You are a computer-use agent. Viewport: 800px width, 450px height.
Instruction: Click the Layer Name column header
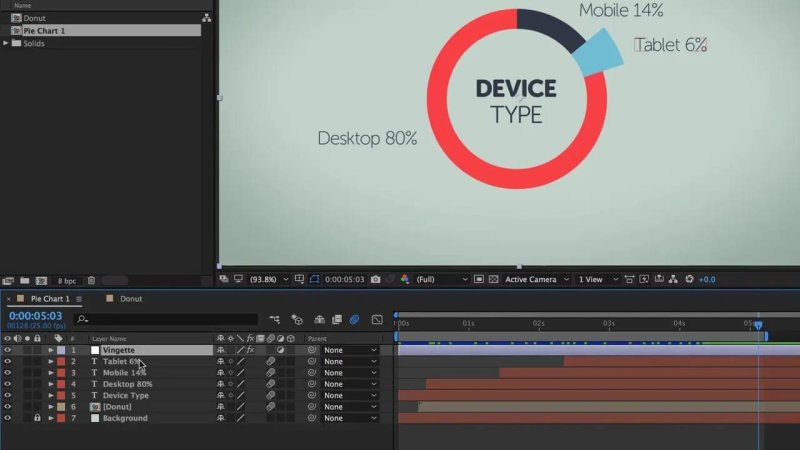109,338
